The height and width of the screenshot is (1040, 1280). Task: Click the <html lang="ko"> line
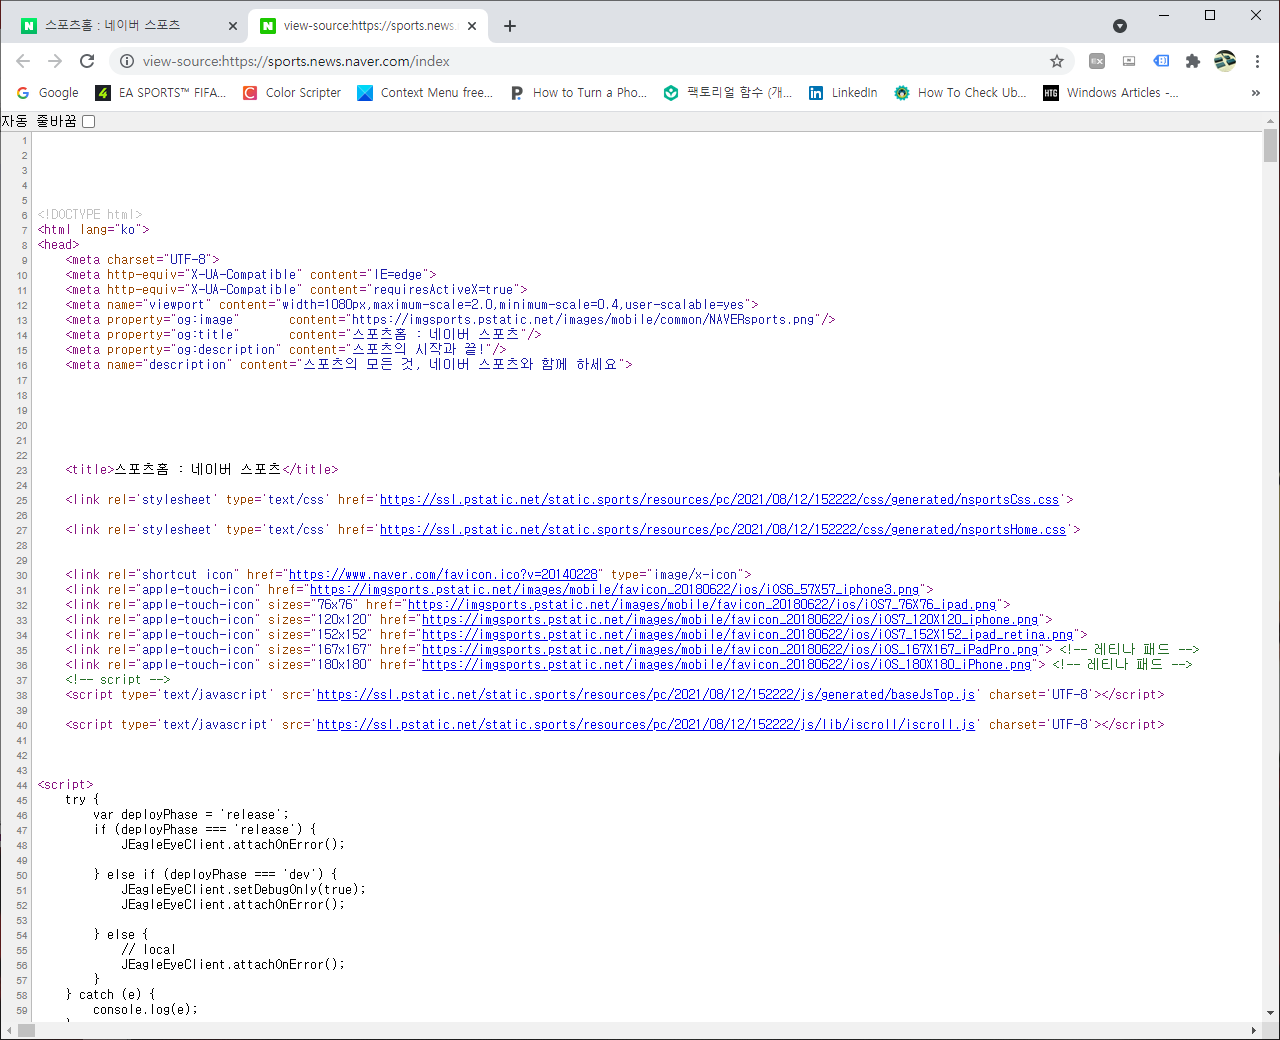point(93,230)
